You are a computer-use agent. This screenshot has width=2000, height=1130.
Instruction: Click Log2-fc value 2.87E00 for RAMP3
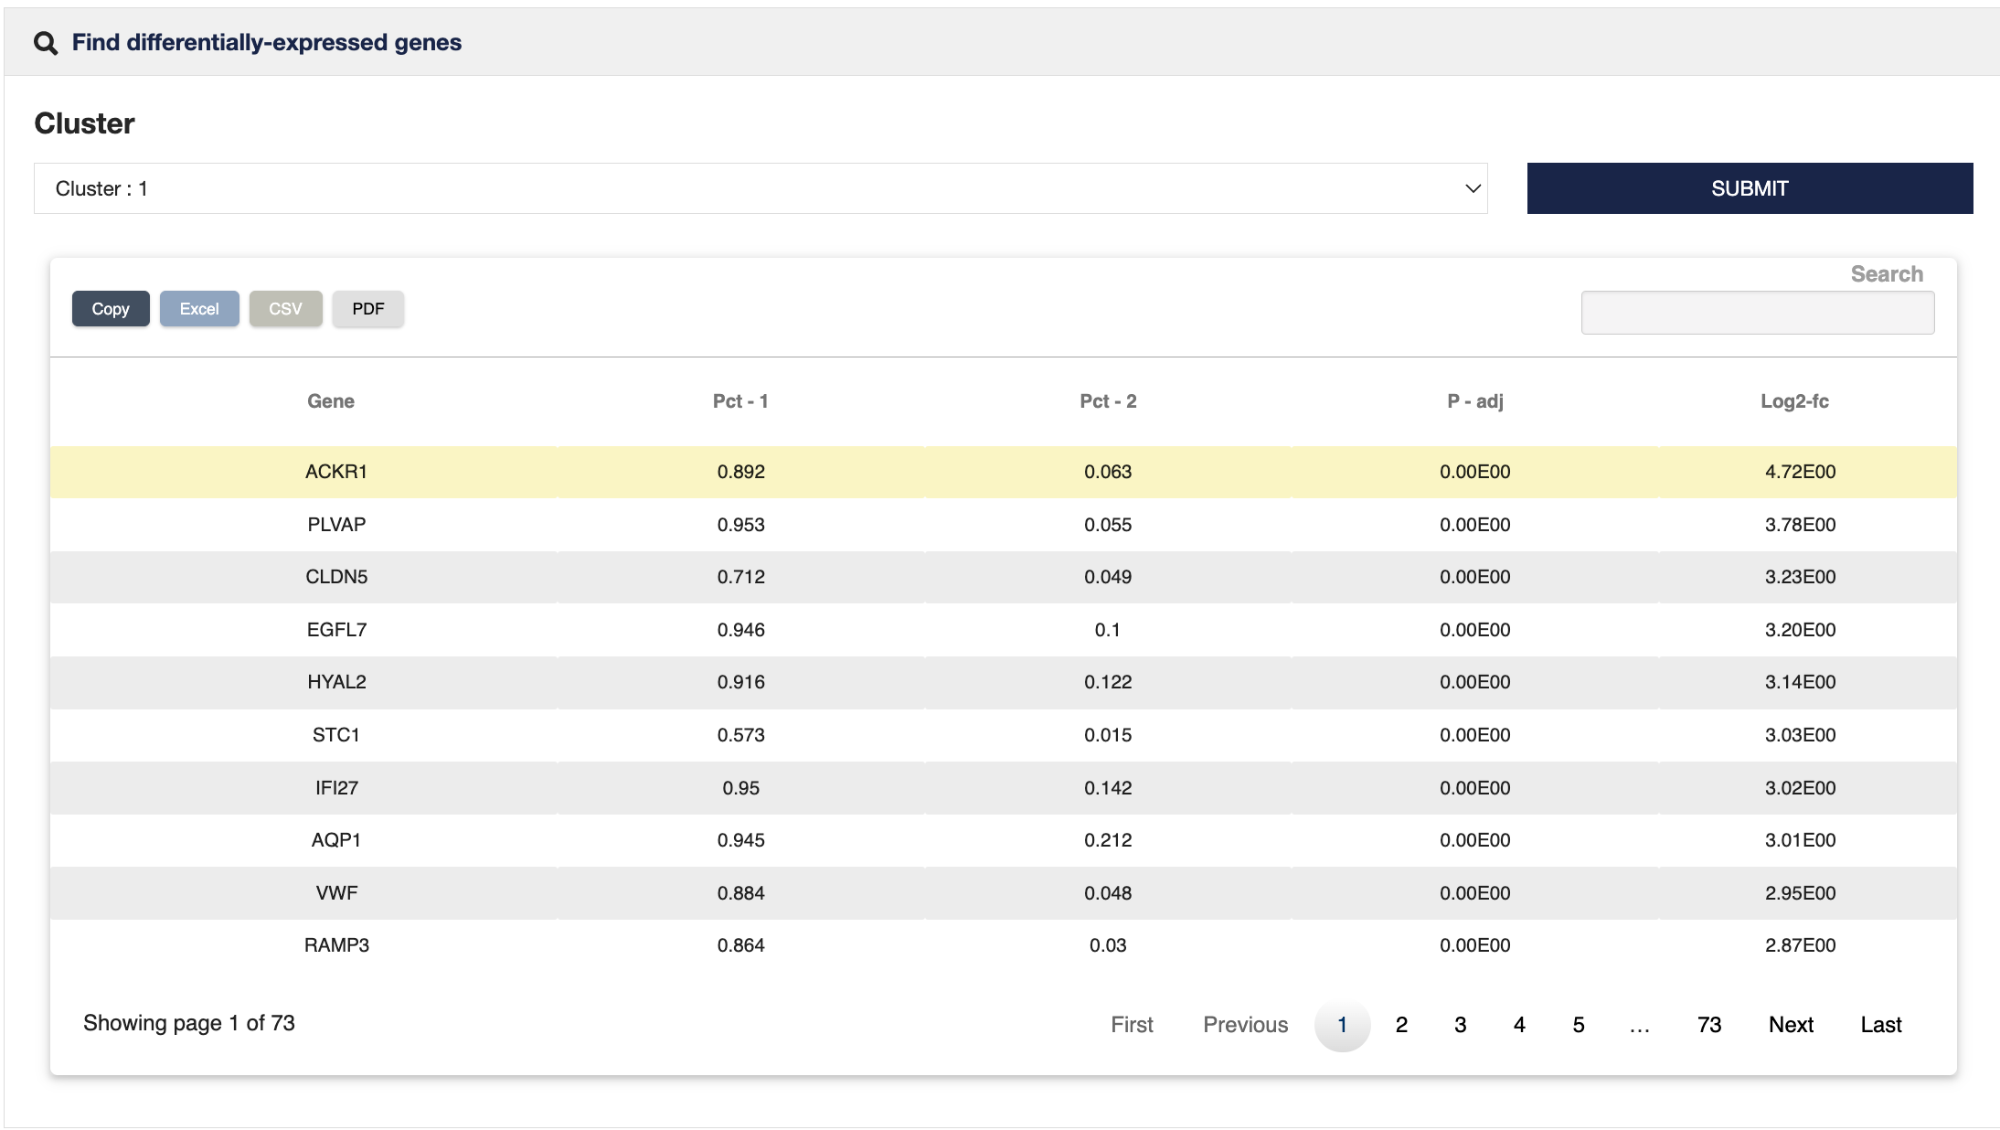(x=1800, y=945)
